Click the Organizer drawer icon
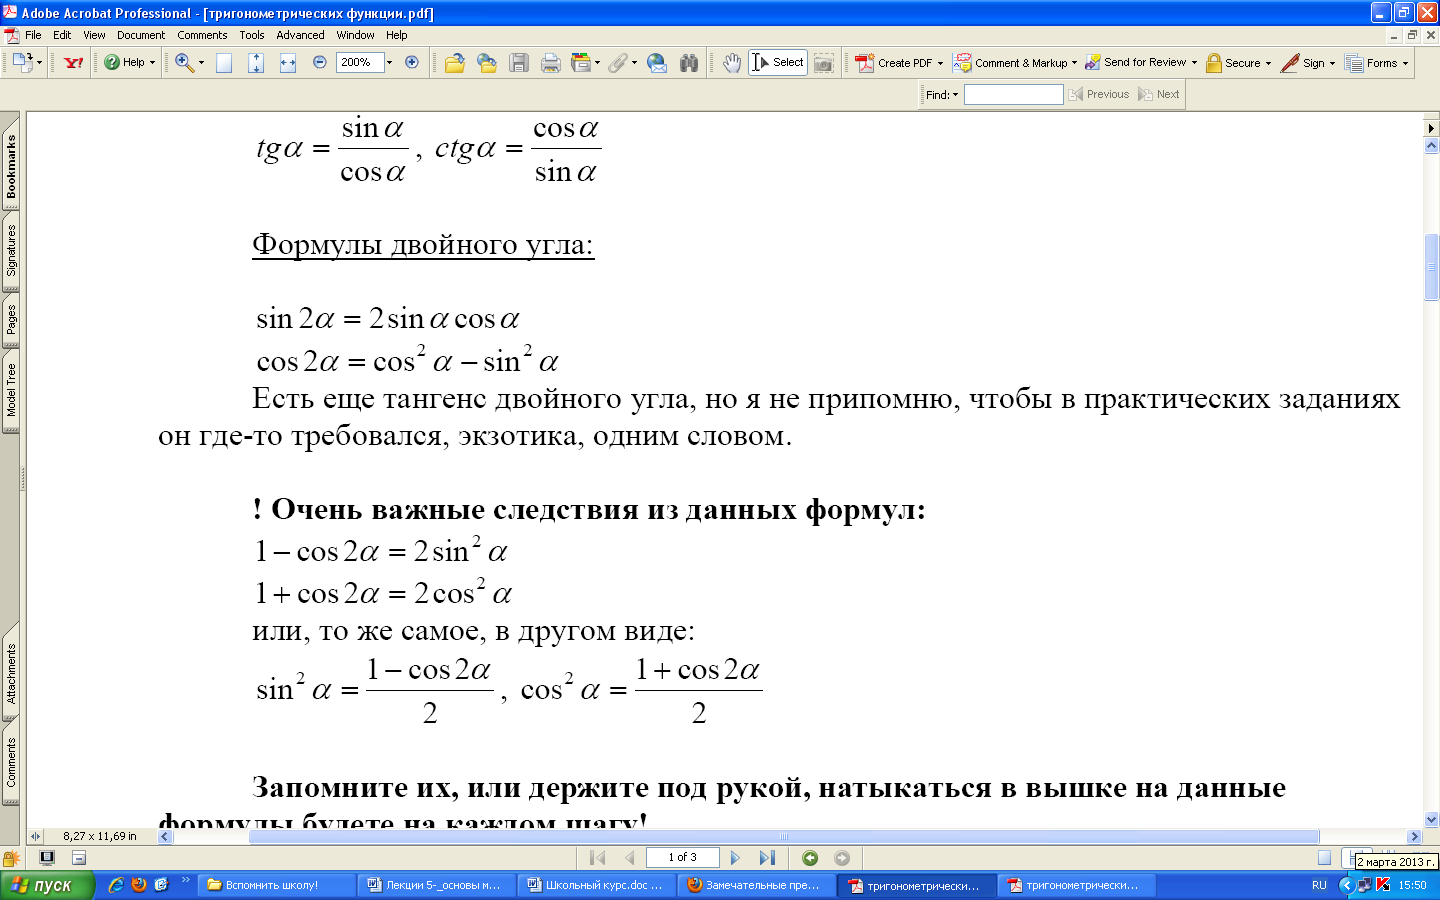This screenshot has height=900, width=1440. pos(581,62)
